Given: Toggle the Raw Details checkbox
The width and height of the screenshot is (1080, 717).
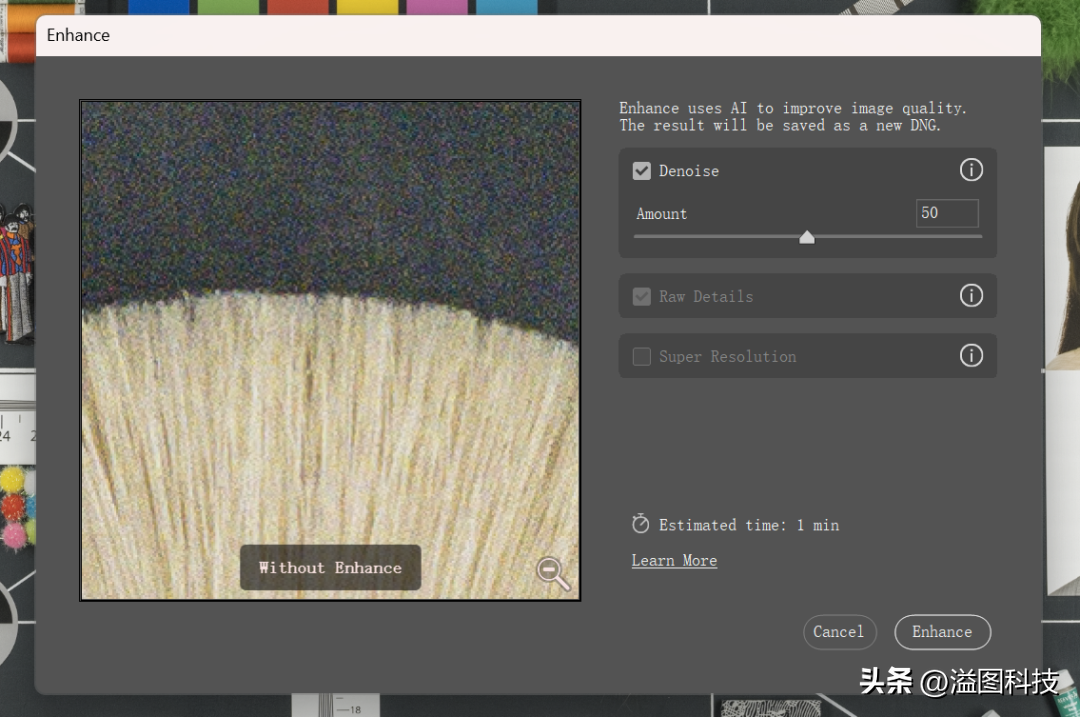Looking at the screenshot, I should (x=641, y=296).
